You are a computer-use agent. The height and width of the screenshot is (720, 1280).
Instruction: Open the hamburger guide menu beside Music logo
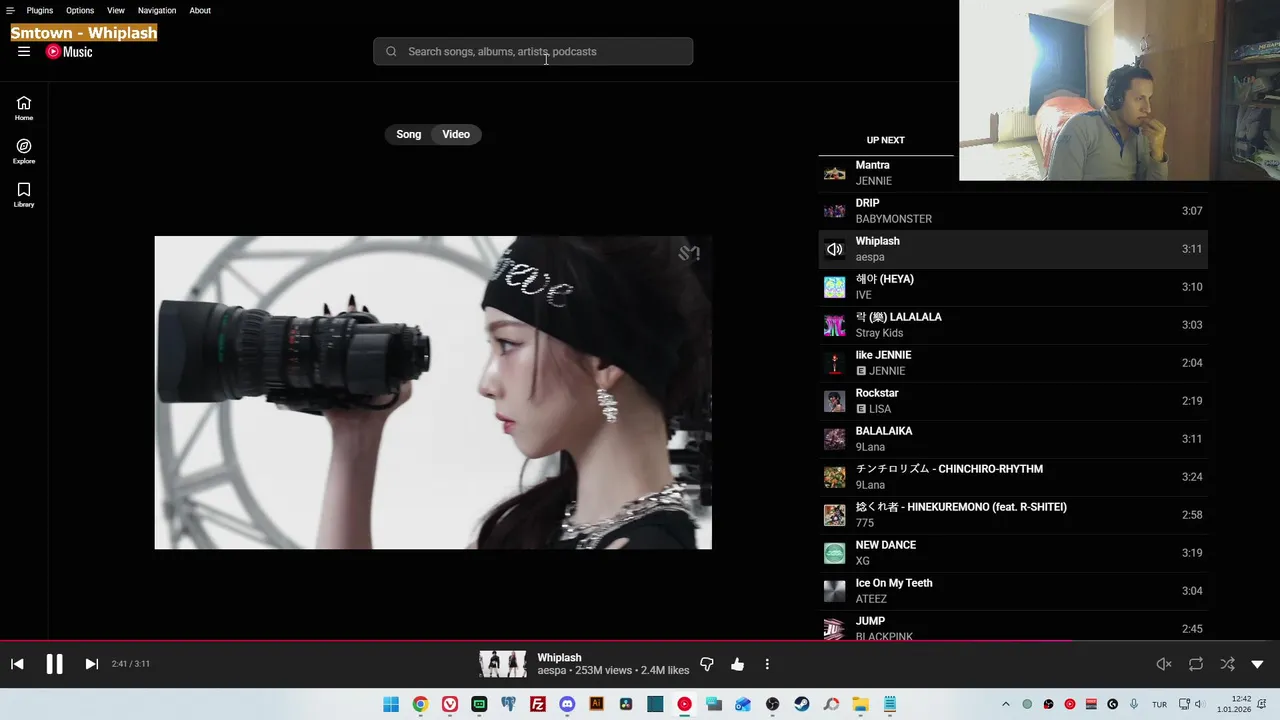coord(24,52)
